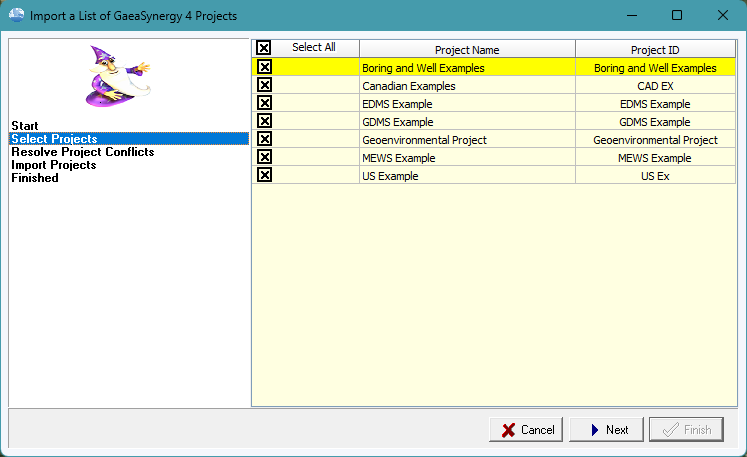Toggle the EDMS Example checkbox
The height and width of the screenshot is (457, 747).
[264, 103]
